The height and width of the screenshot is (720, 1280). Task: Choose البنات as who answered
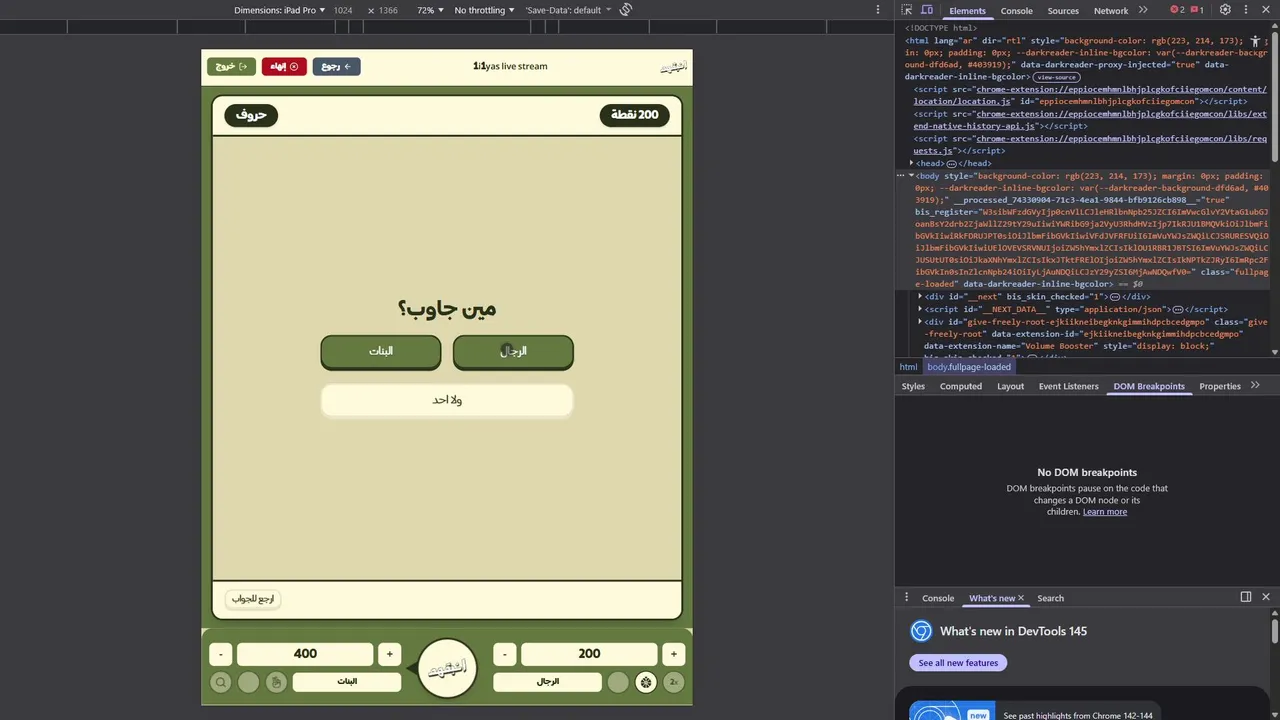point(381,352)
